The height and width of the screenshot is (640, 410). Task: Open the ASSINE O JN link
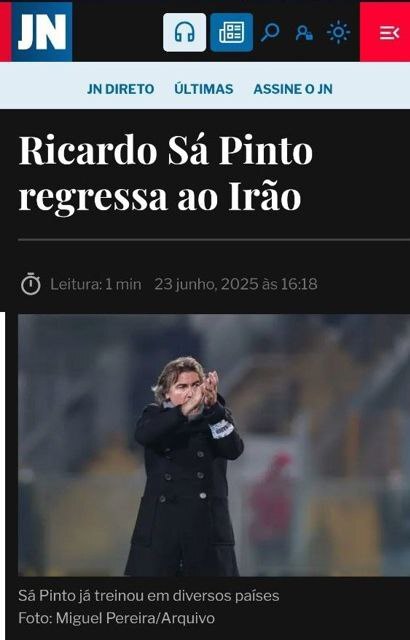coord(293,89)
